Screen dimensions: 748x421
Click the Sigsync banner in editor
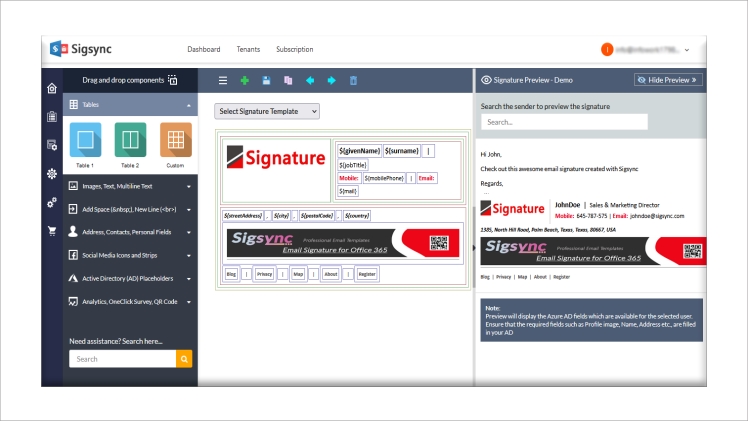[343, 243]
